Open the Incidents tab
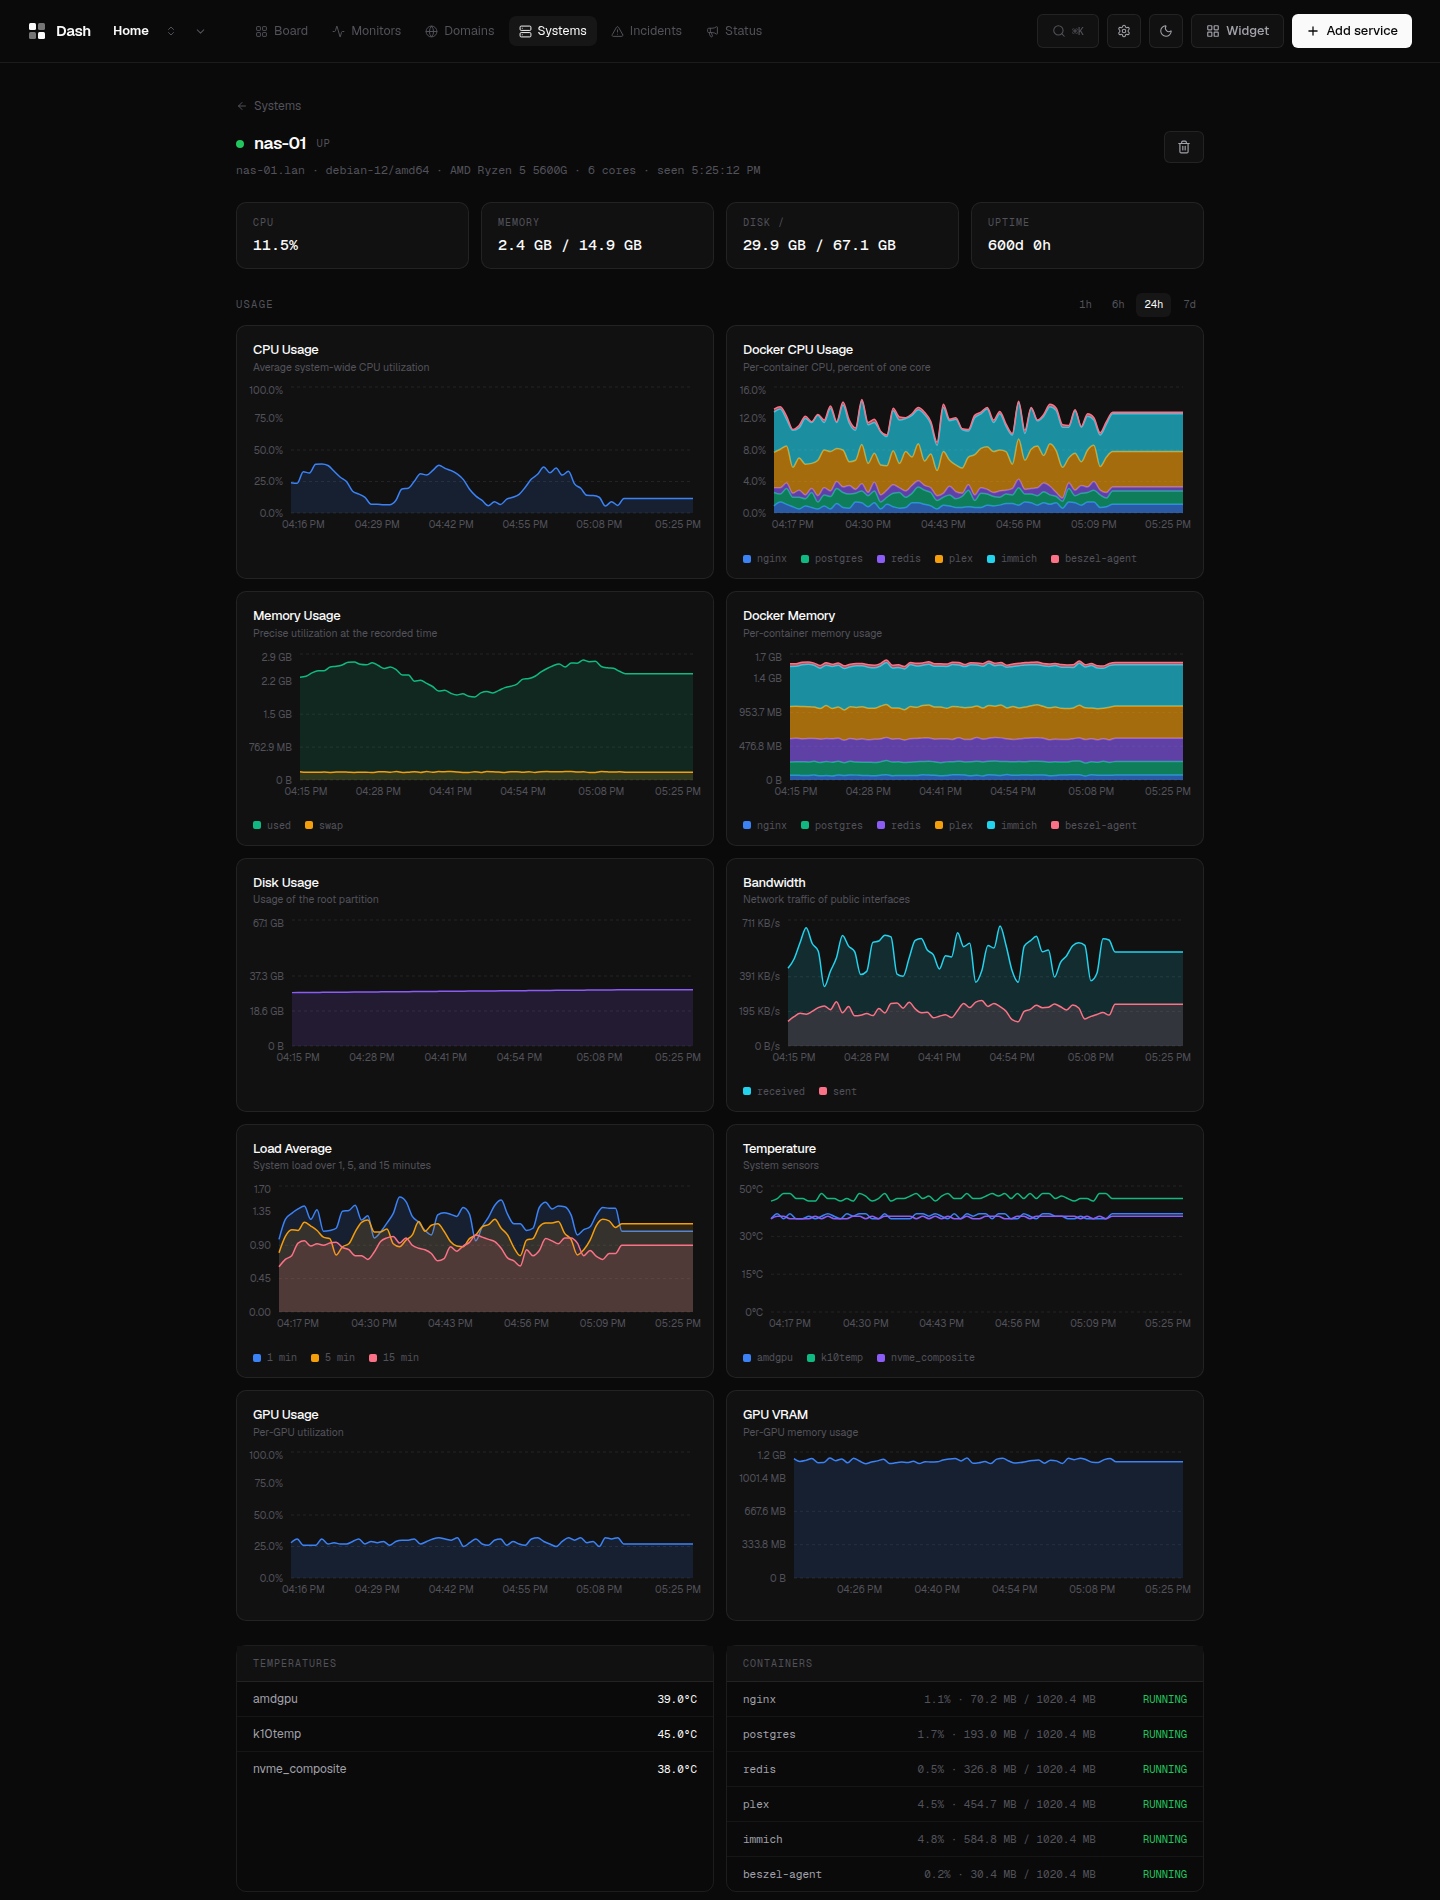 [x=646, y=31]
